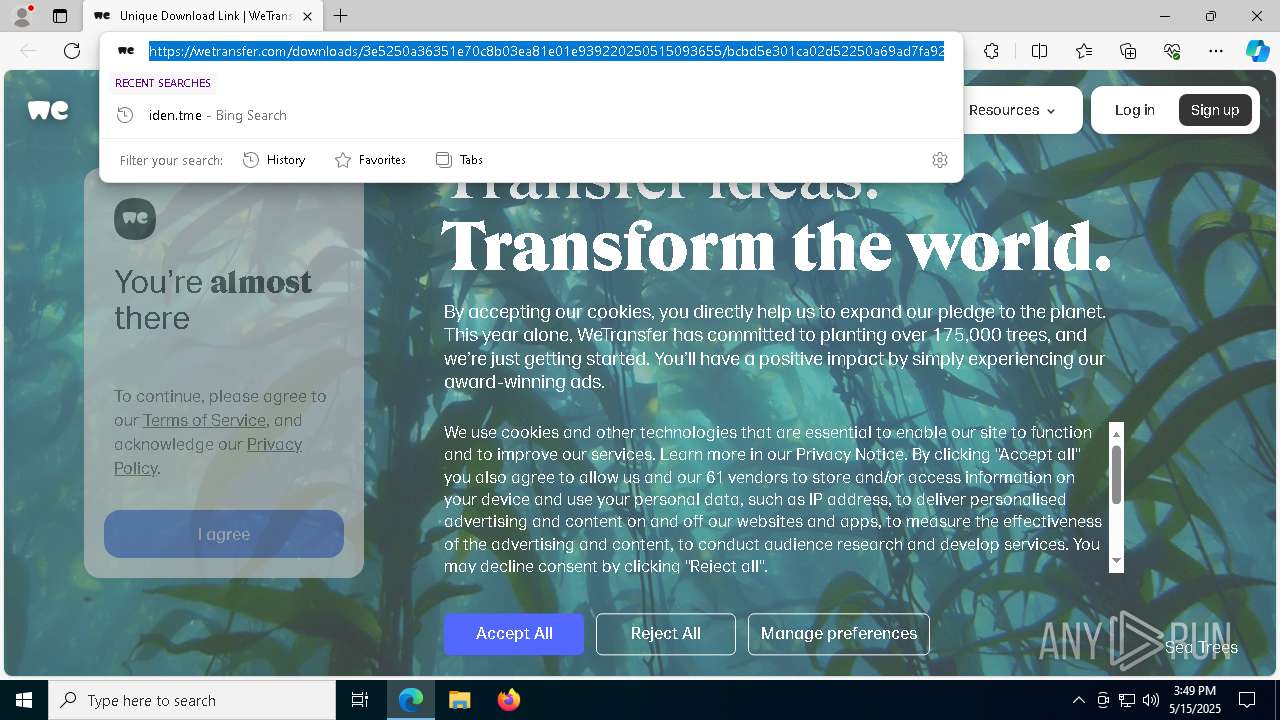
Task: Open Task View on the taskbar
Action: click(x=360, y=700)
